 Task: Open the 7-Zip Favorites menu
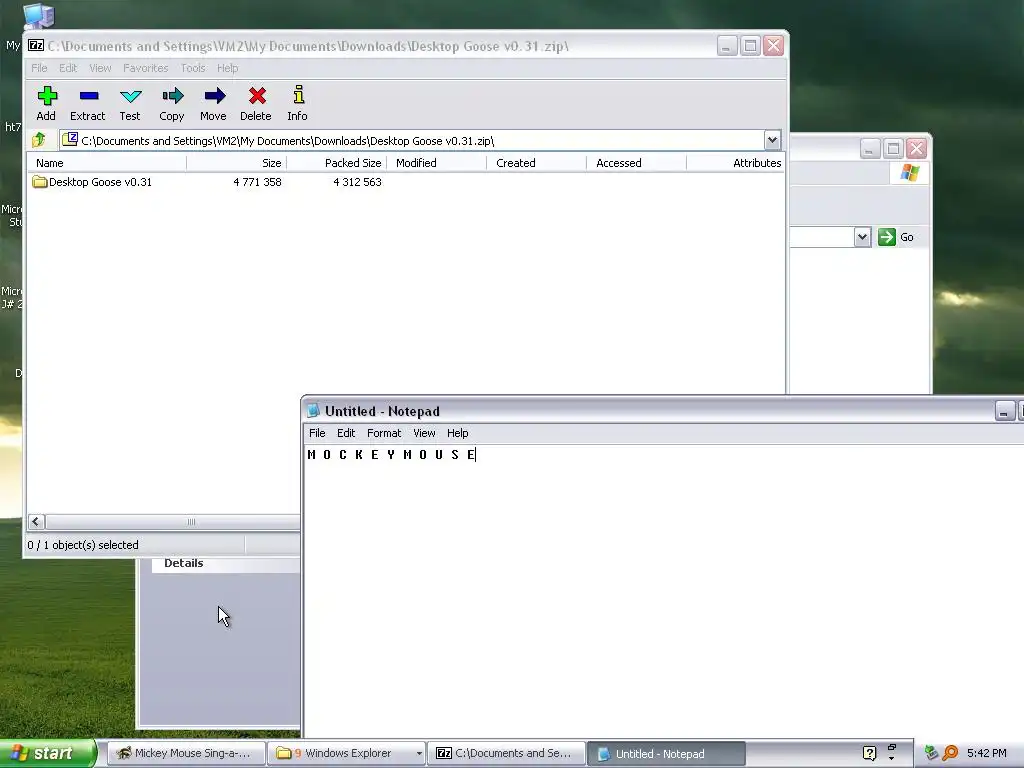point(146,68)
